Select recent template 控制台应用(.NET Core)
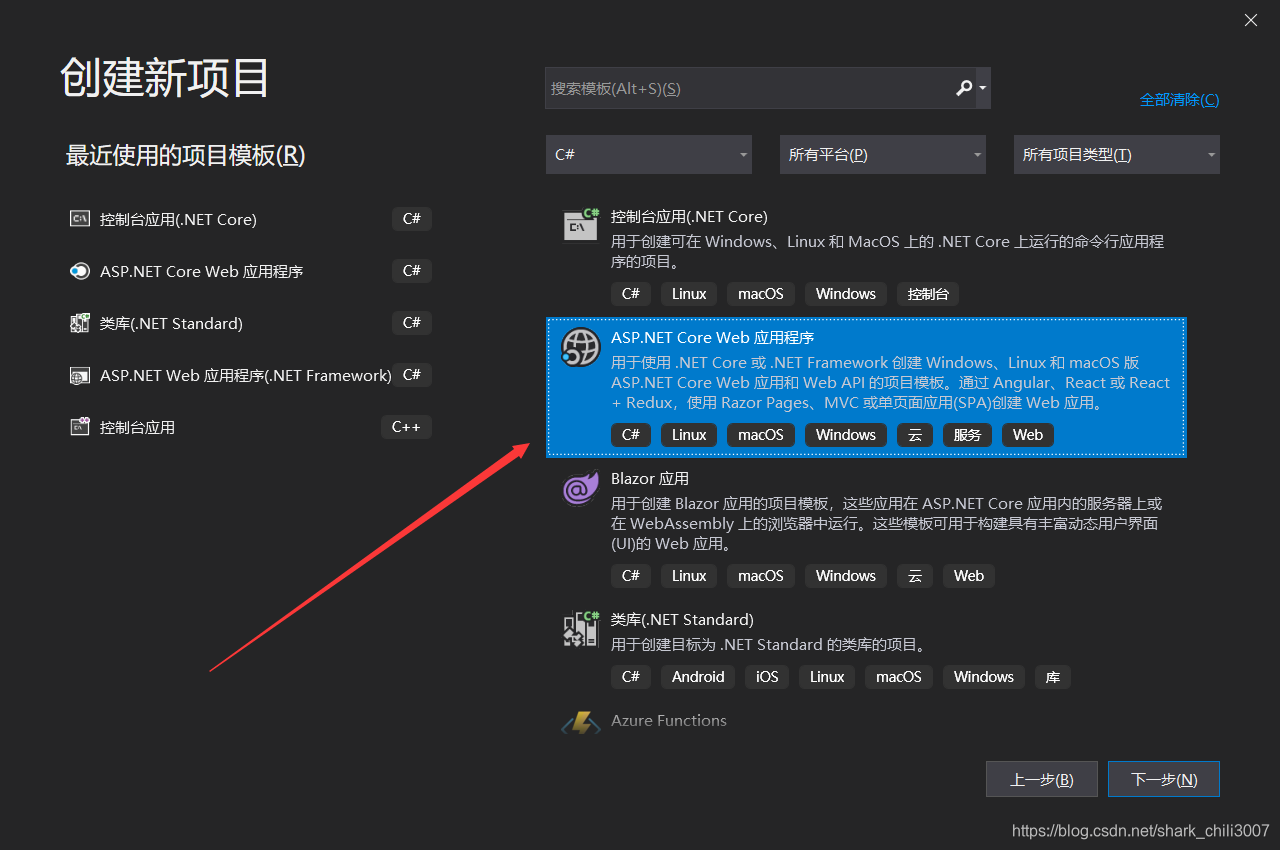Viewport: 1280px width, 850px height. (178, 219)
